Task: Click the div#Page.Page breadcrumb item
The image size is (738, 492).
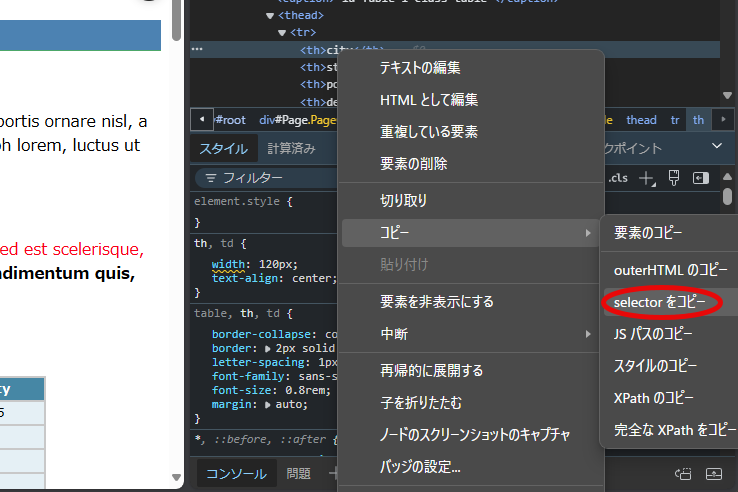Action: coord(298,120)
